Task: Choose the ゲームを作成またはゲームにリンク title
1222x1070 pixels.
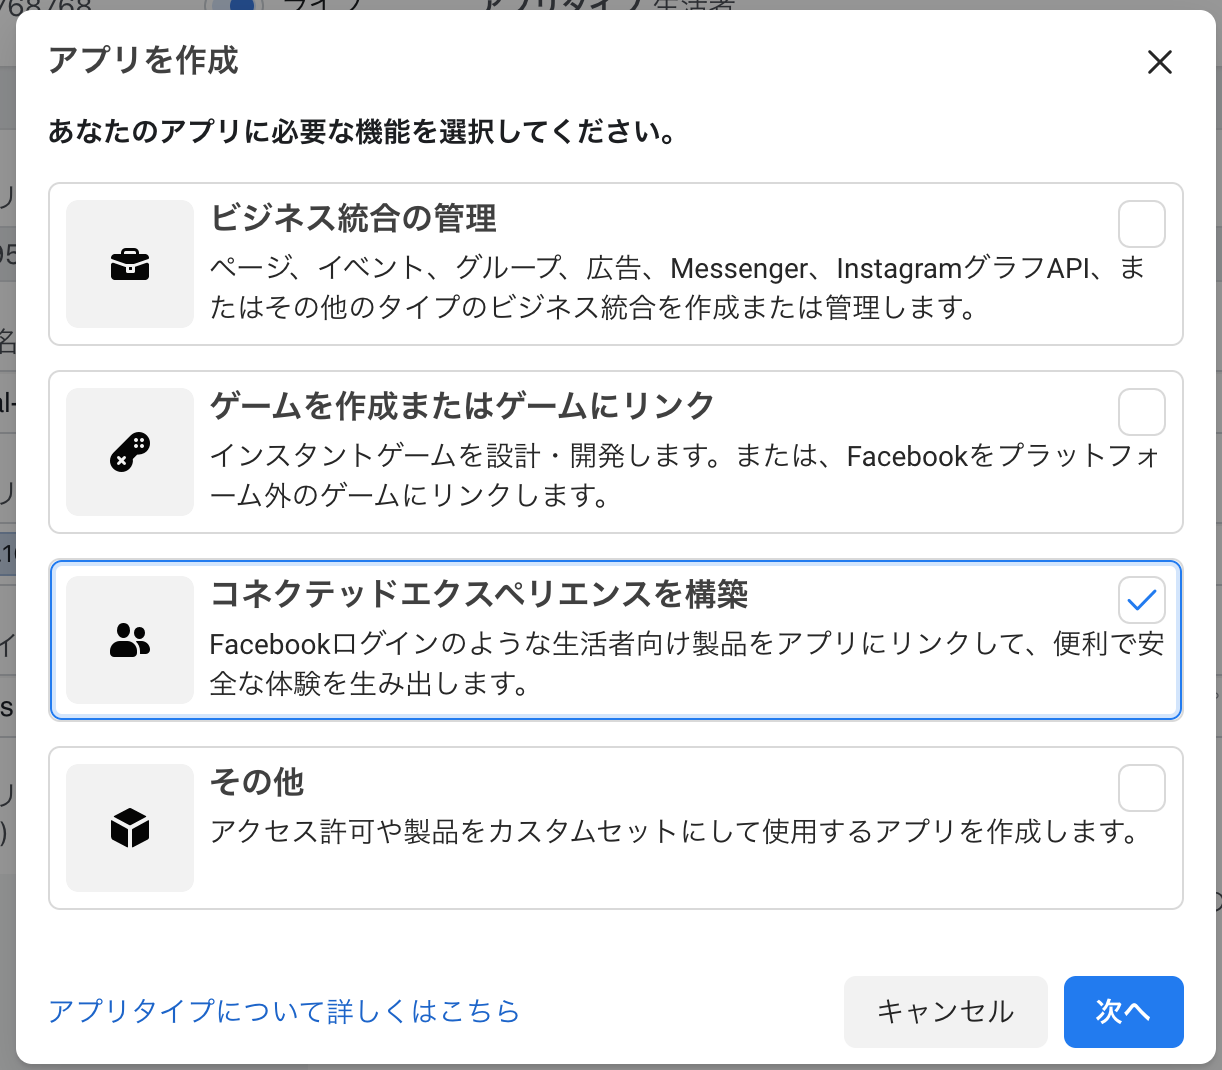Action: [462, 406]
